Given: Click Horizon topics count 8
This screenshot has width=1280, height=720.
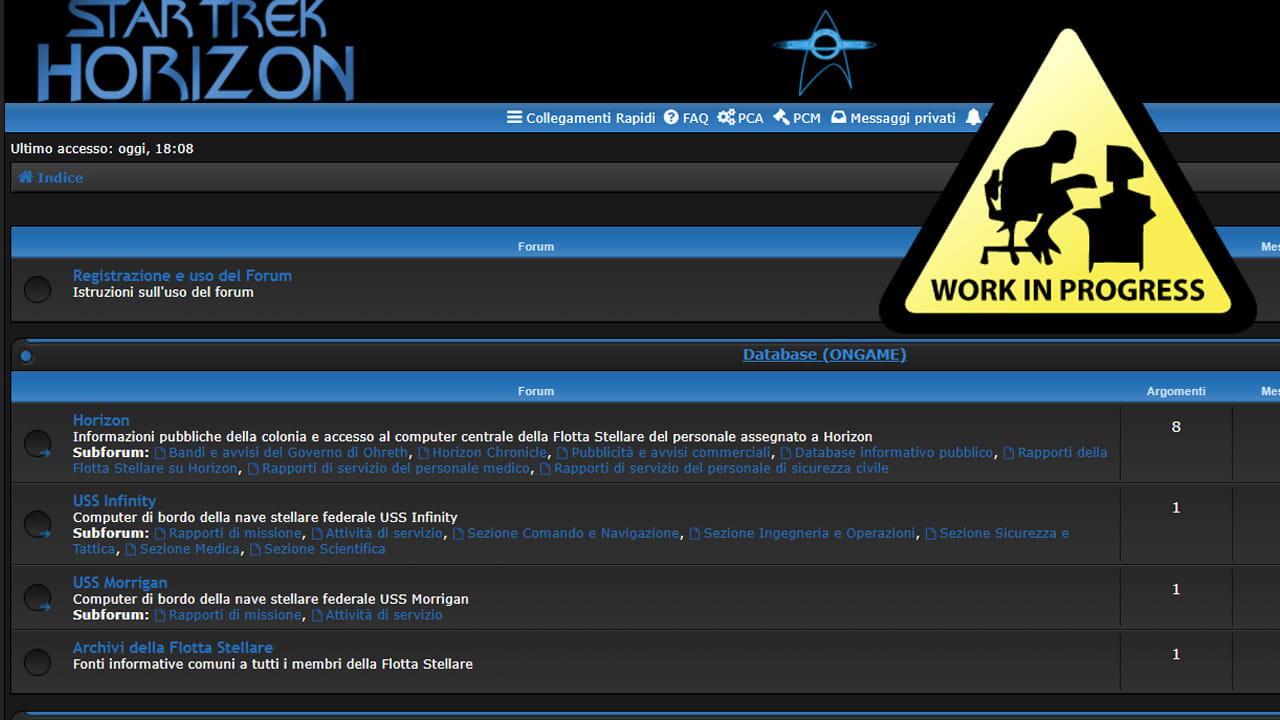Looking at the screenshot, I should (1176, 427).
